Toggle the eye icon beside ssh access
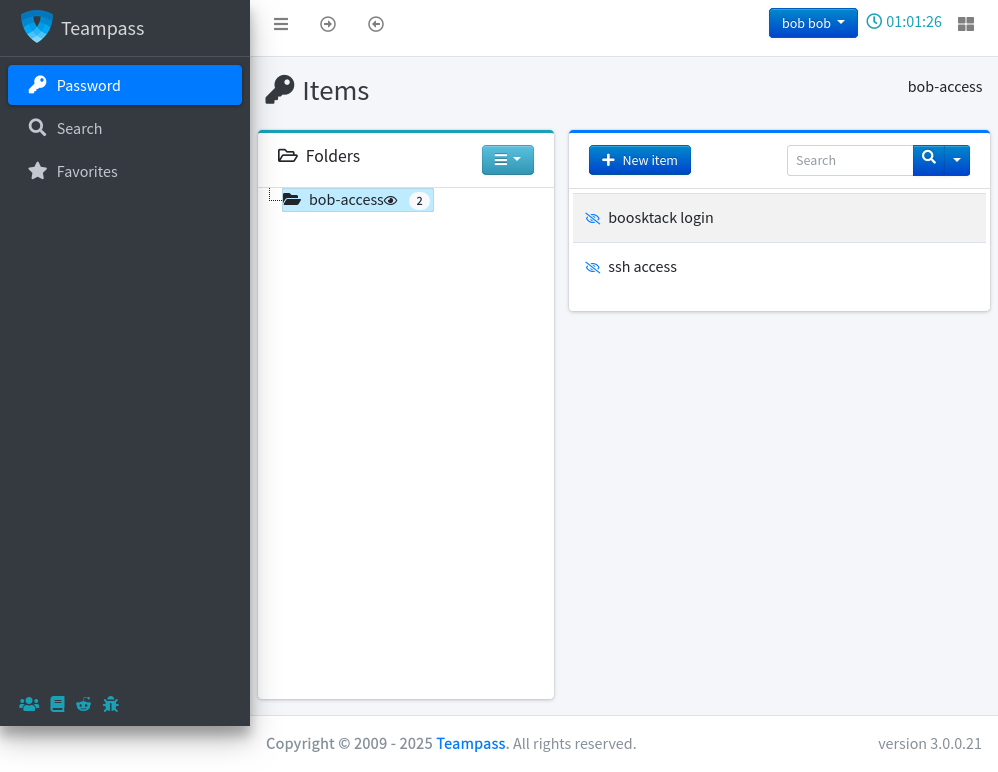998x772 pixels. click(x=592, y=267)
